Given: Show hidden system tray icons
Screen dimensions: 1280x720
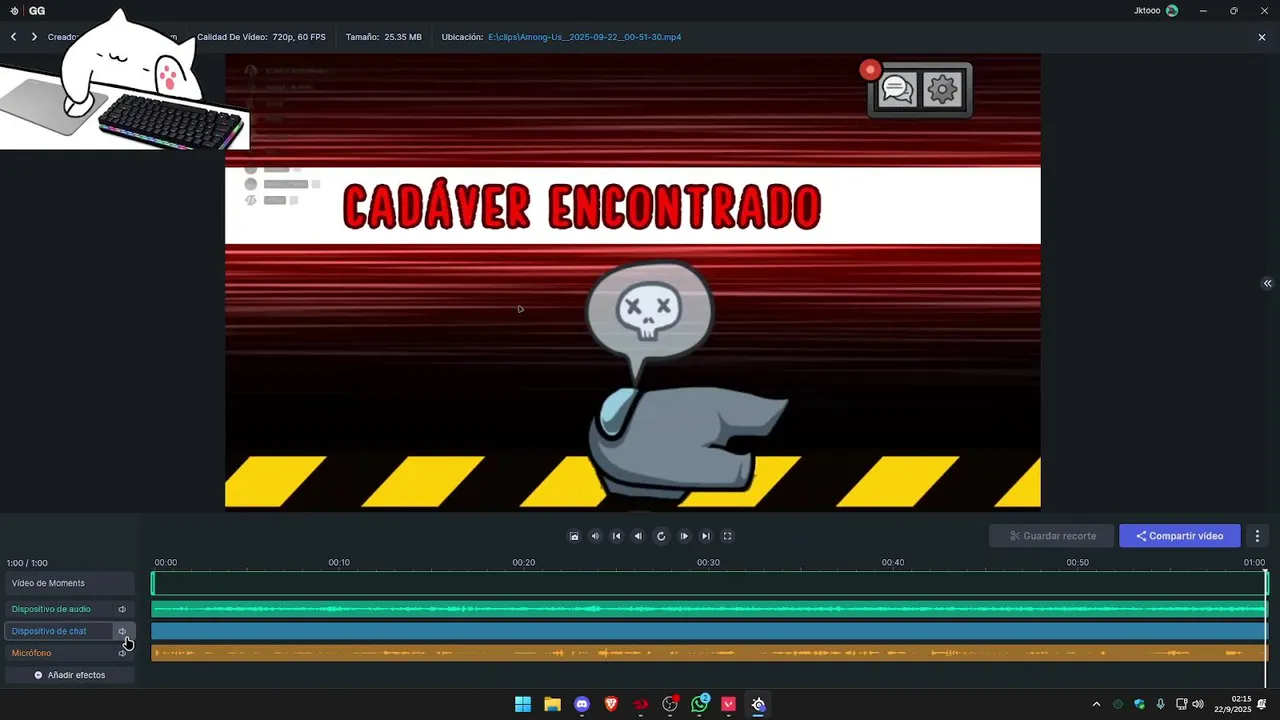Looking at the screenshot, I should (x=1096, y=704).
